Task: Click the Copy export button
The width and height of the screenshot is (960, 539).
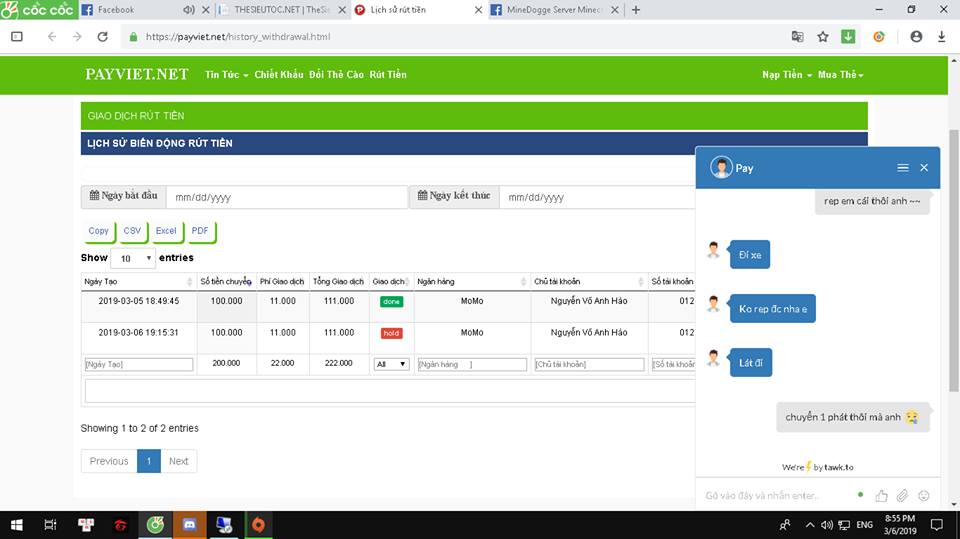Action: coord(98,231)
